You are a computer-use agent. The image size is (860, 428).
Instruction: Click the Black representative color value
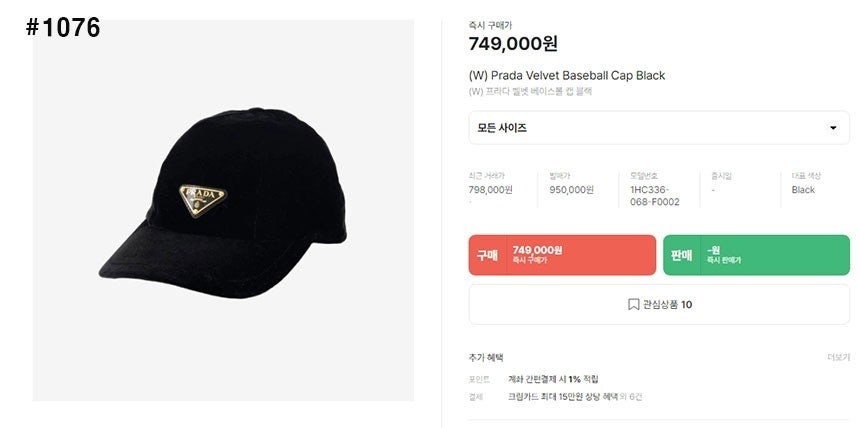pyautogui.click(x=803, y=189)
